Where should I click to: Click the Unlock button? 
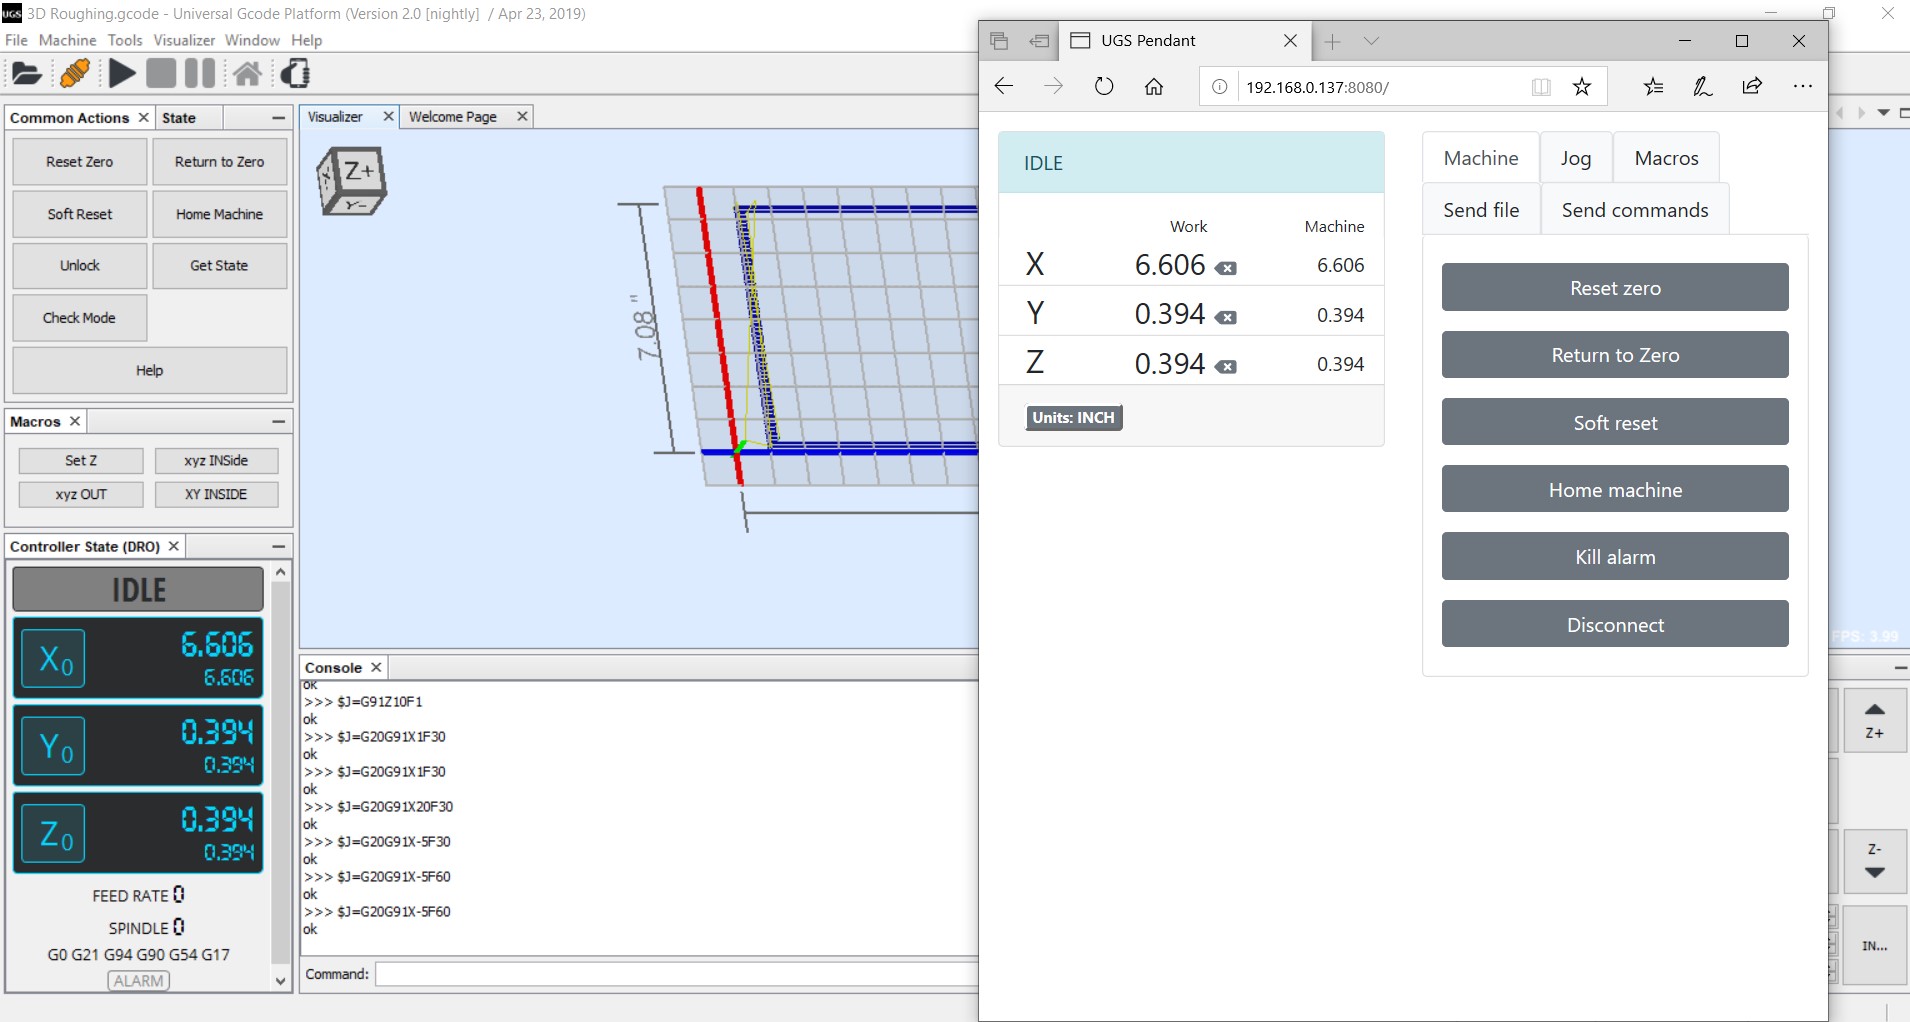click(80, 266)
